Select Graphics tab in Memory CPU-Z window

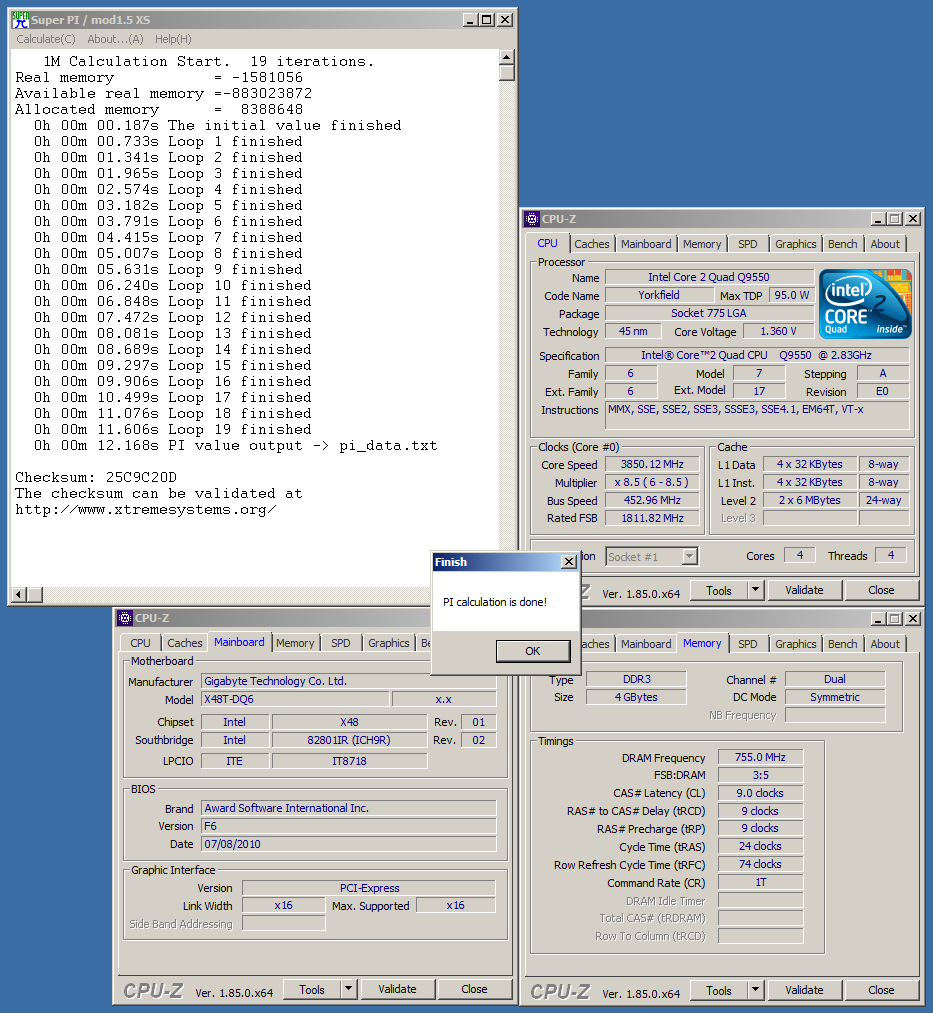(x=795, y=644)
